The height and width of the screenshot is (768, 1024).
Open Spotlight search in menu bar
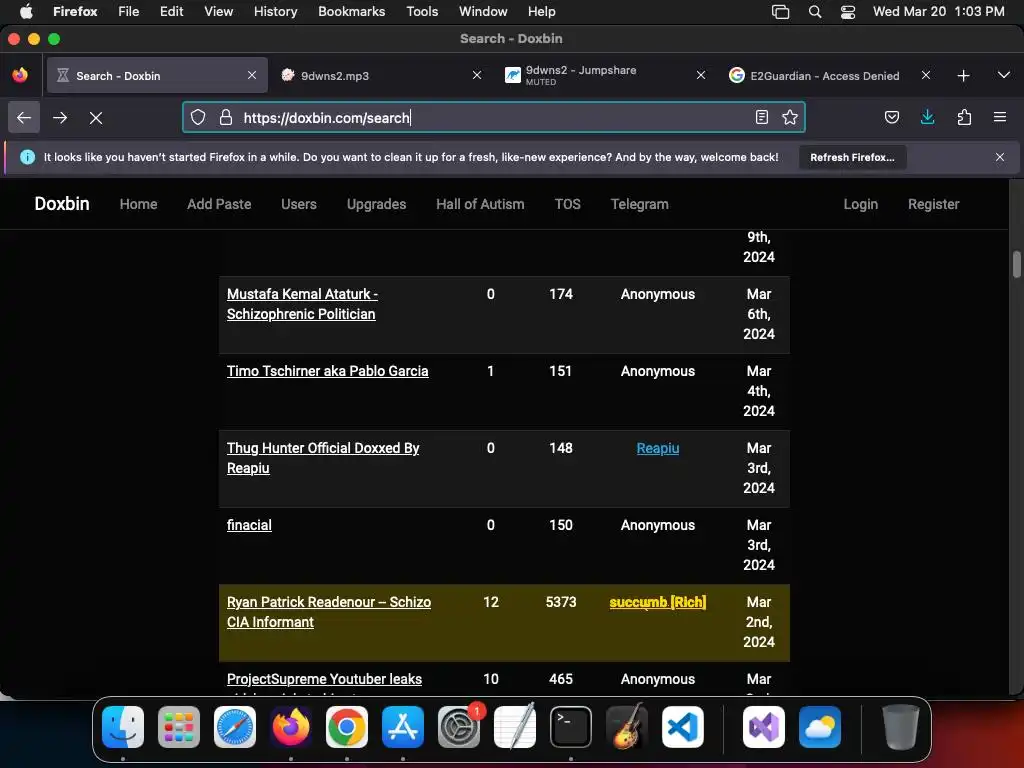click(815, 12)
